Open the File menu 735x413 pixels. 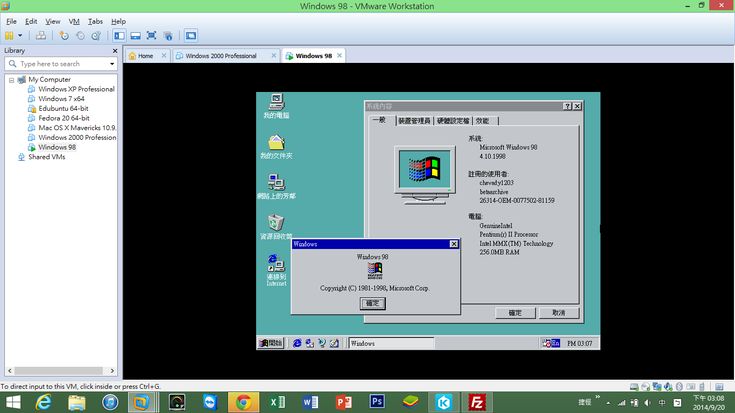[11, 22]
